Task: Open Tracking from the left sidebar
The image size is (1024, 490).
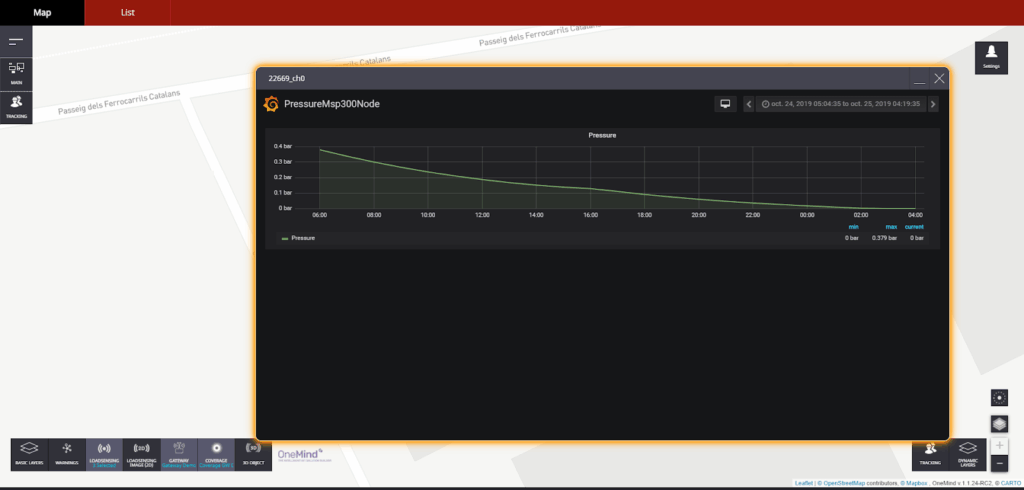Action: (16, 106)
